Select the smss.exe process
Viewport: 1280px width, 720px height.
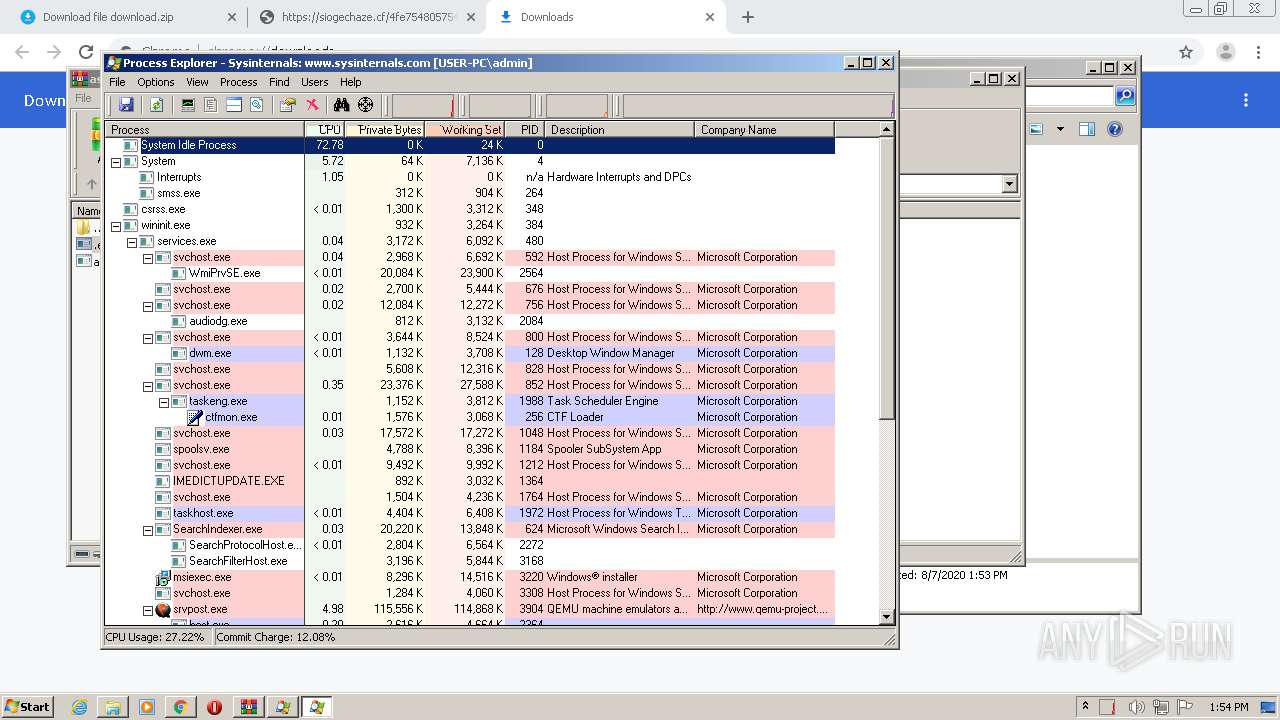pyautogui.click(x=470, y=193)
